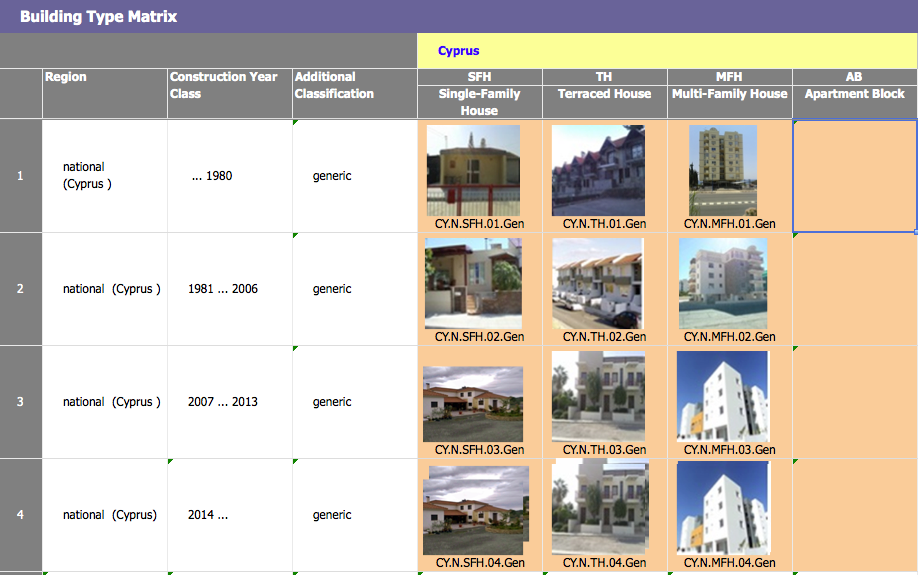The image size is (918, 575).
Task: Select row header number 1
Action: [20, 176]
